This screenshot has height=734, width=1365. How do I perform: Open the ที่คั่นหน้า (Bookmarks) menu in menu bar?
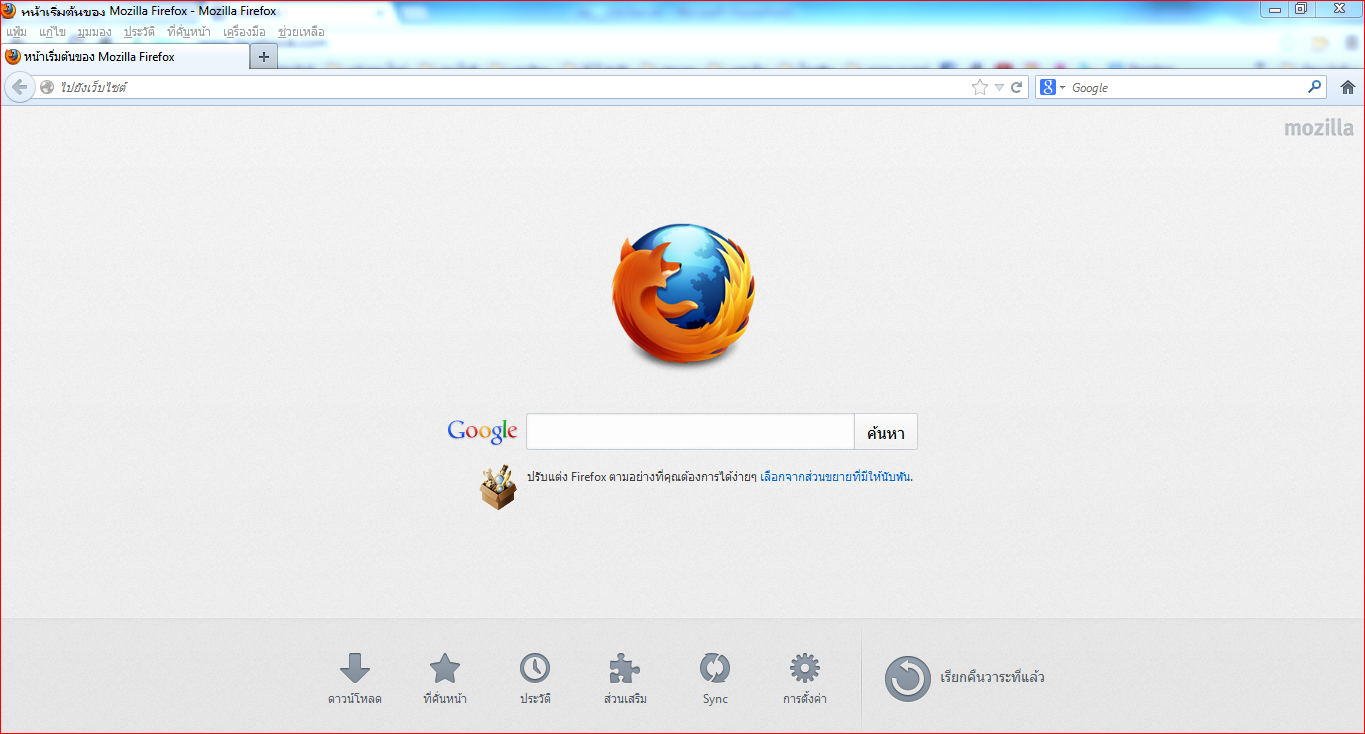point(189,32)
